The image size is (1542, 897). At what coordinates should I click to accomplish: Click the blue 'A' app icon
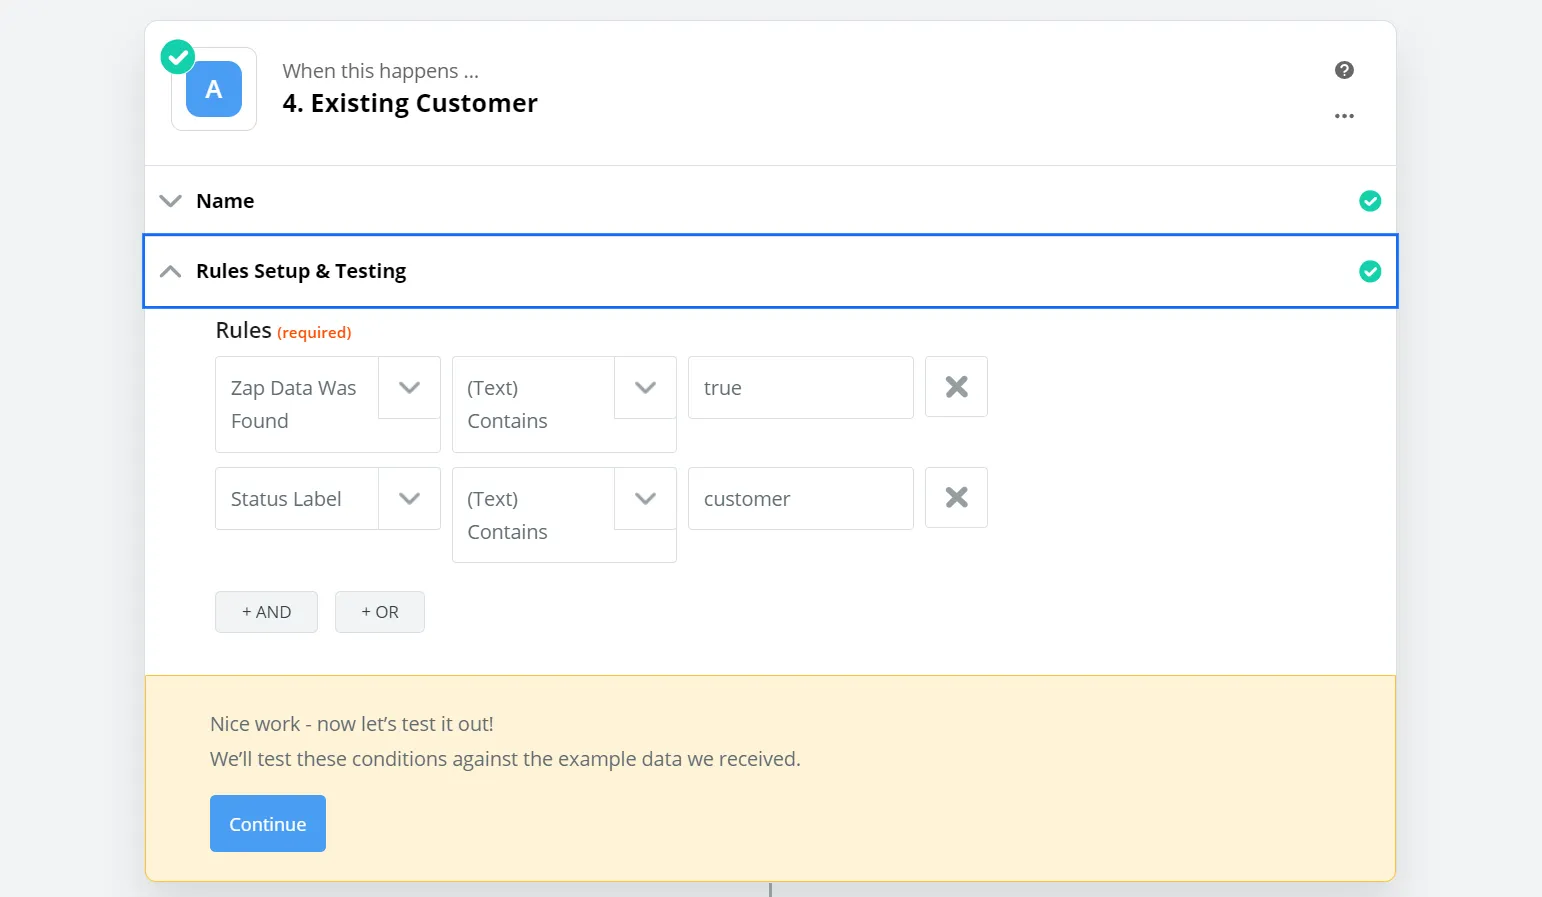pos(214,90)
